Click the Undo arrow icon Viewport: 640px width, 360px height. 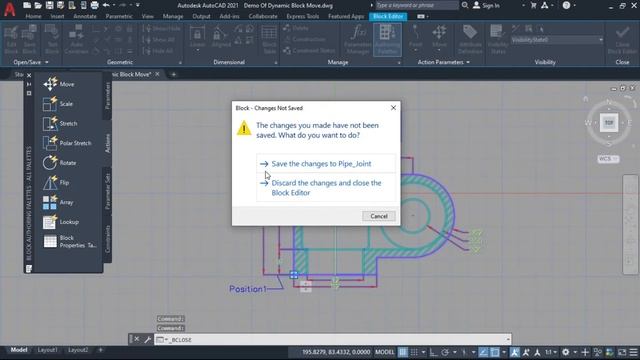[106, 5]
